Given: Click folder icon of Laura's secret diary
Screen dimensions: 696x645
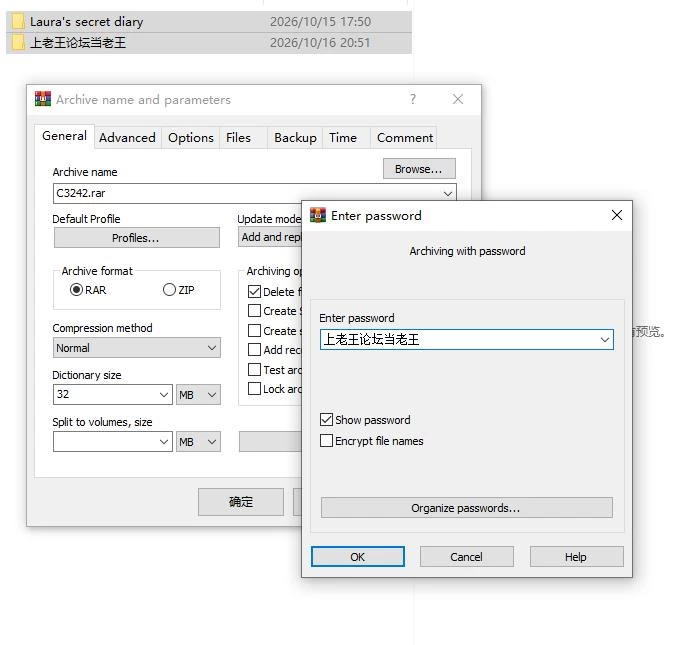Looking at the screenshot, I should (x=18, y=21).
